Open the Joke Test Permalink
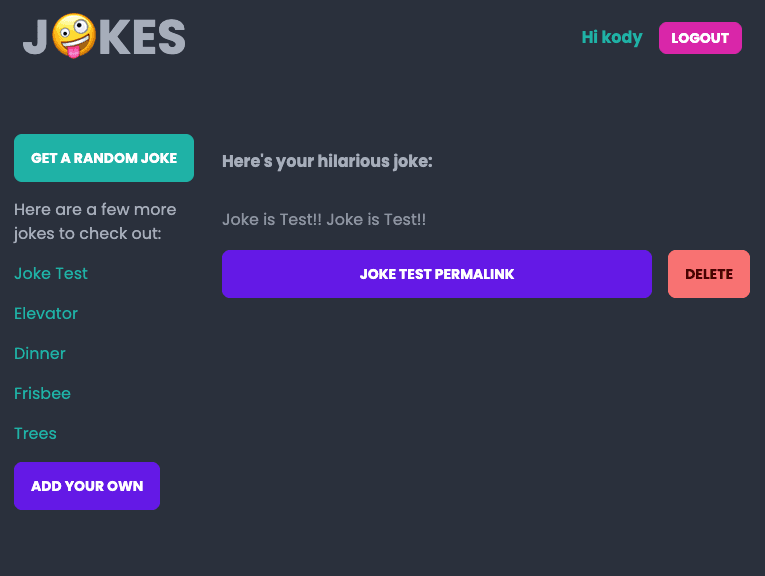The image size is (765, 576). pyautogui.click(x=437, y=274)
